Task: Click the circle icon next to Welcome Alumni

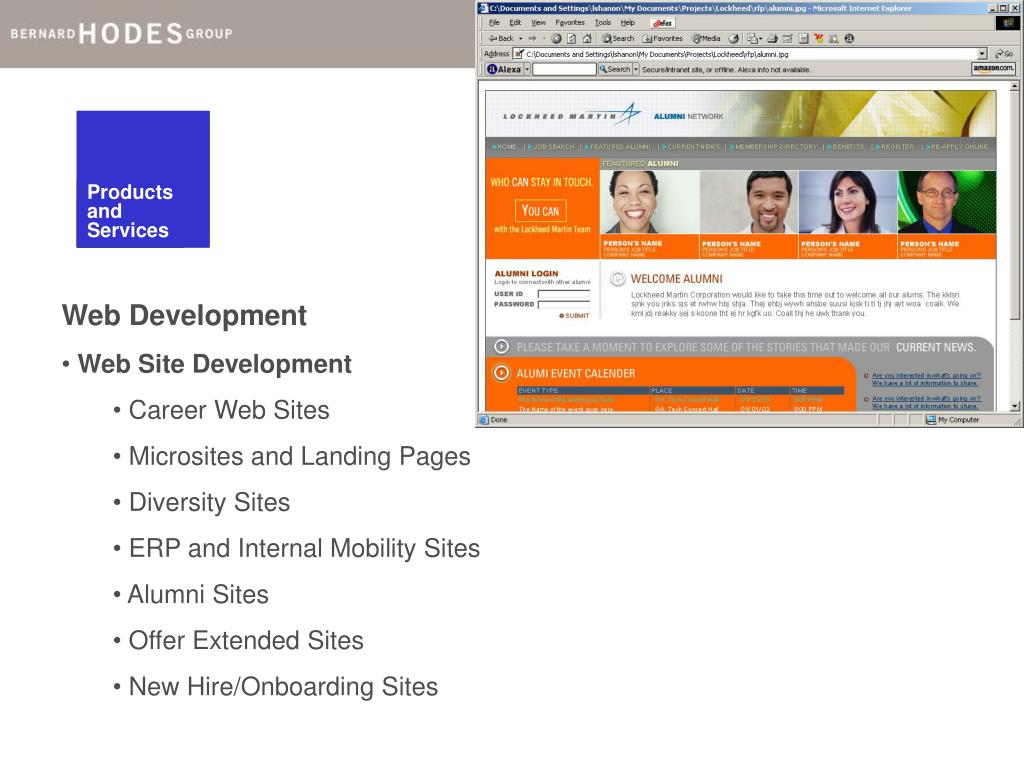Action: pyautogui.click(x=617, y=279)
